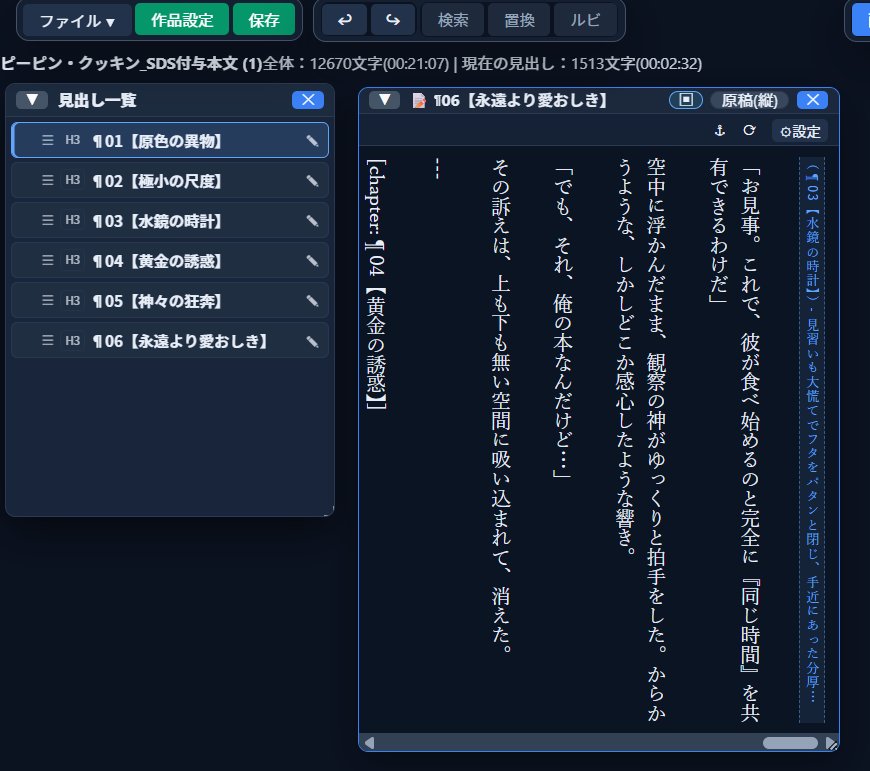Image resolution: width=870 pixels, height=771 pixels.
Task: Open the 置換 replace tool
Action: (x=519, y=20)
